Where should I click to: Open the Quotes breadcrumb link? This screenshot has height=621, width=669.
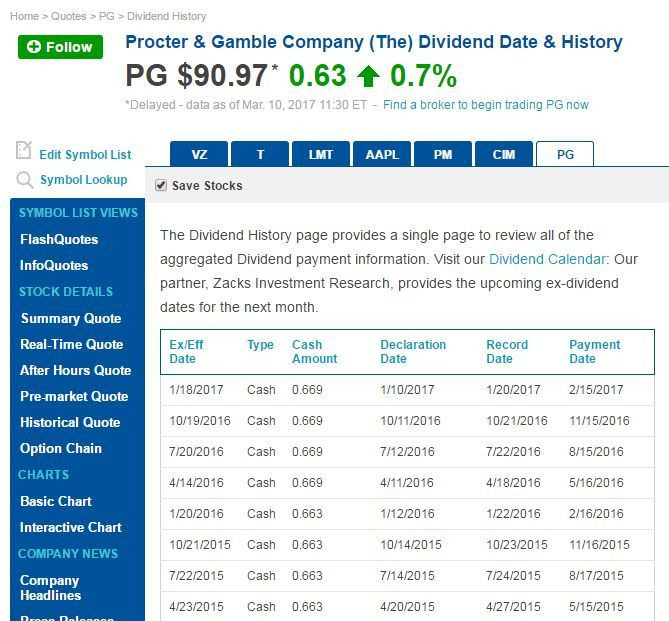68,16
